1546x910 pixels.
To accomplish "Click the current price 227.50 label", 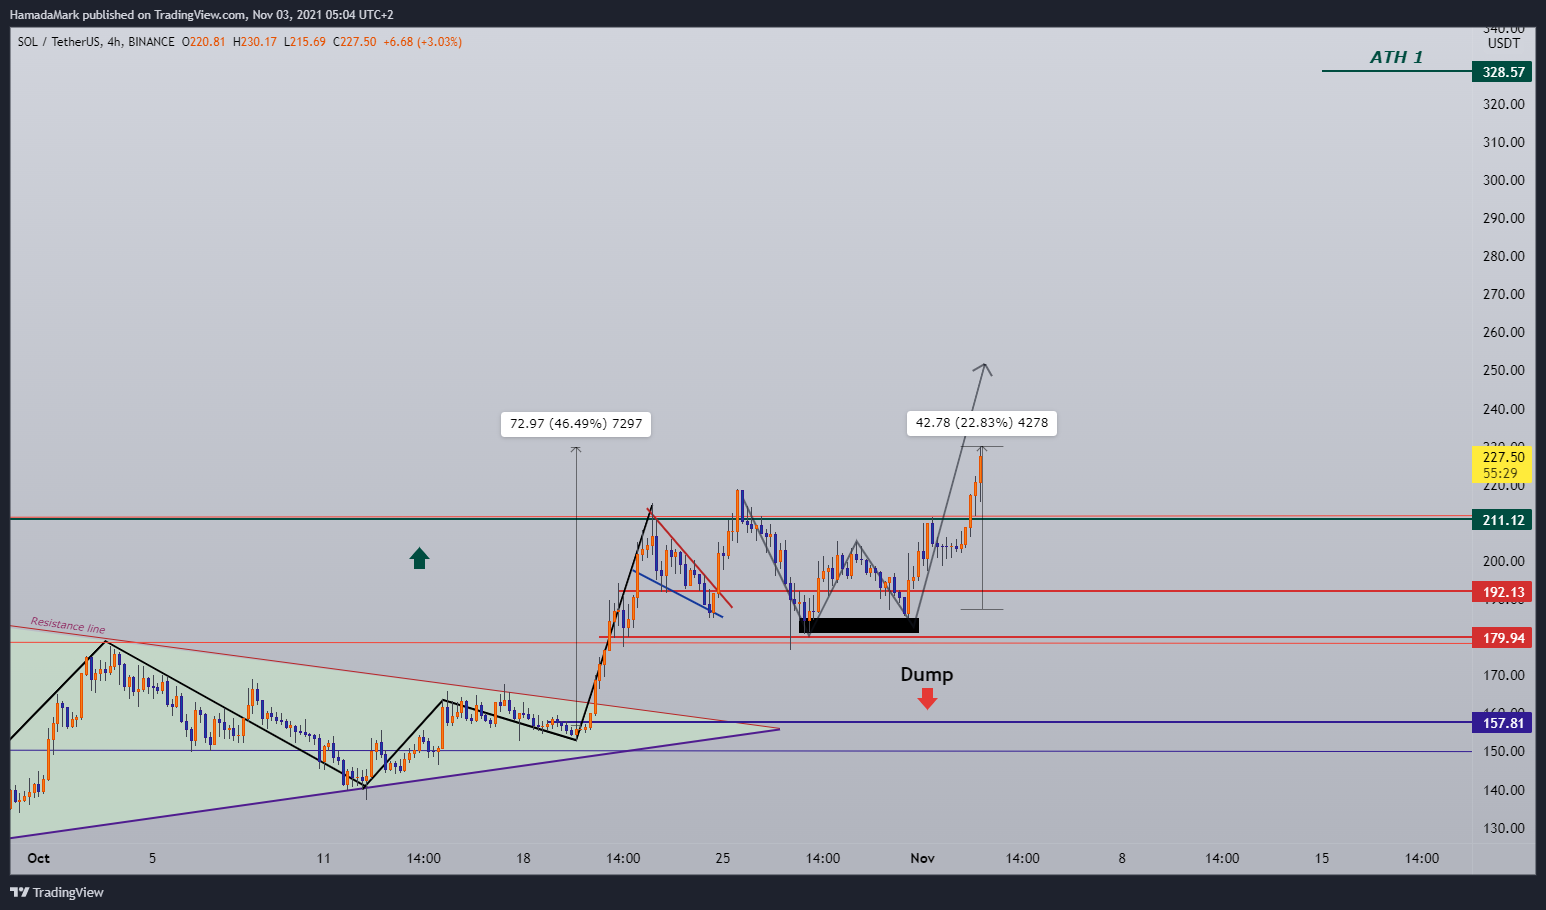I will coord(1503,465).
